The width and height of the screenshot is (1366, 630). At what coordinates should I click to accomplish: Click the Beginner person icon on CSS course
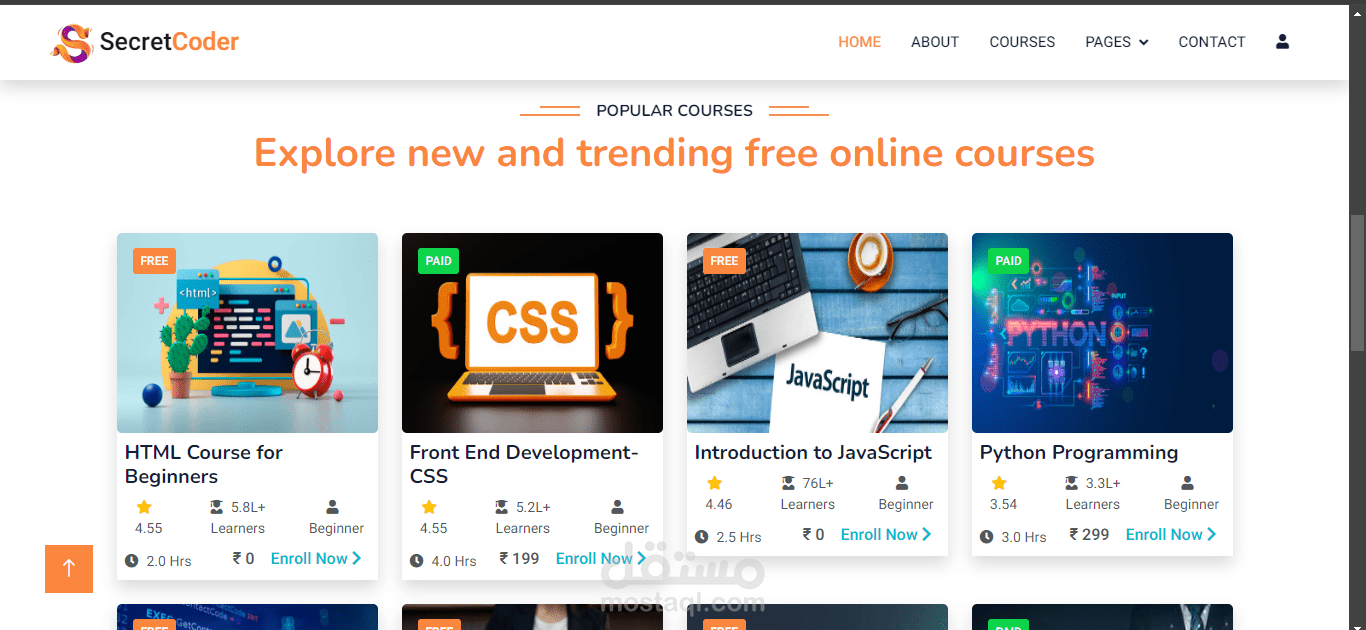tap(617, 507)
